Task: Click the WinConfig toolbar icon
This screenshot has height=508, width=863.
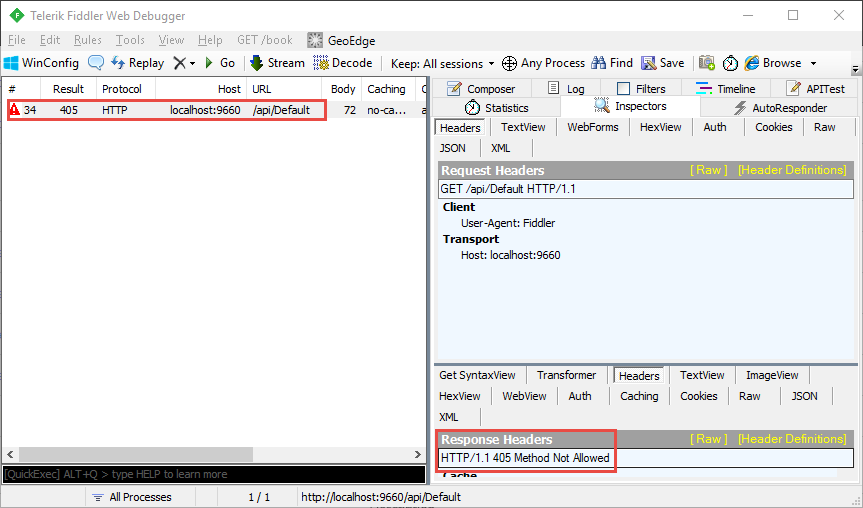Action: pos(11,63)
